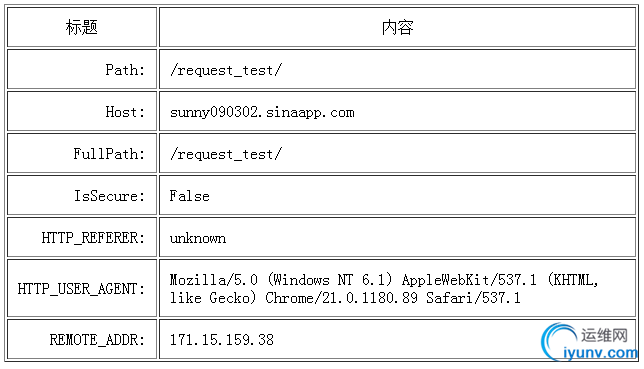Click the 运维网 watermark text
The width and height of the screenshot is (644, 369).
coord(604,335)
